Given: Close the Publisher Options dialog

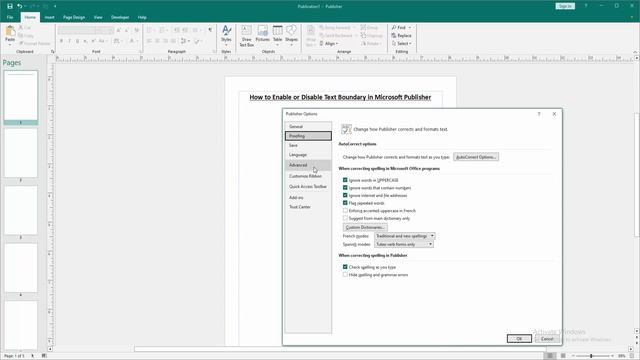Looking at the screenshot, I should pyautogui.click(x=554, y=114).
